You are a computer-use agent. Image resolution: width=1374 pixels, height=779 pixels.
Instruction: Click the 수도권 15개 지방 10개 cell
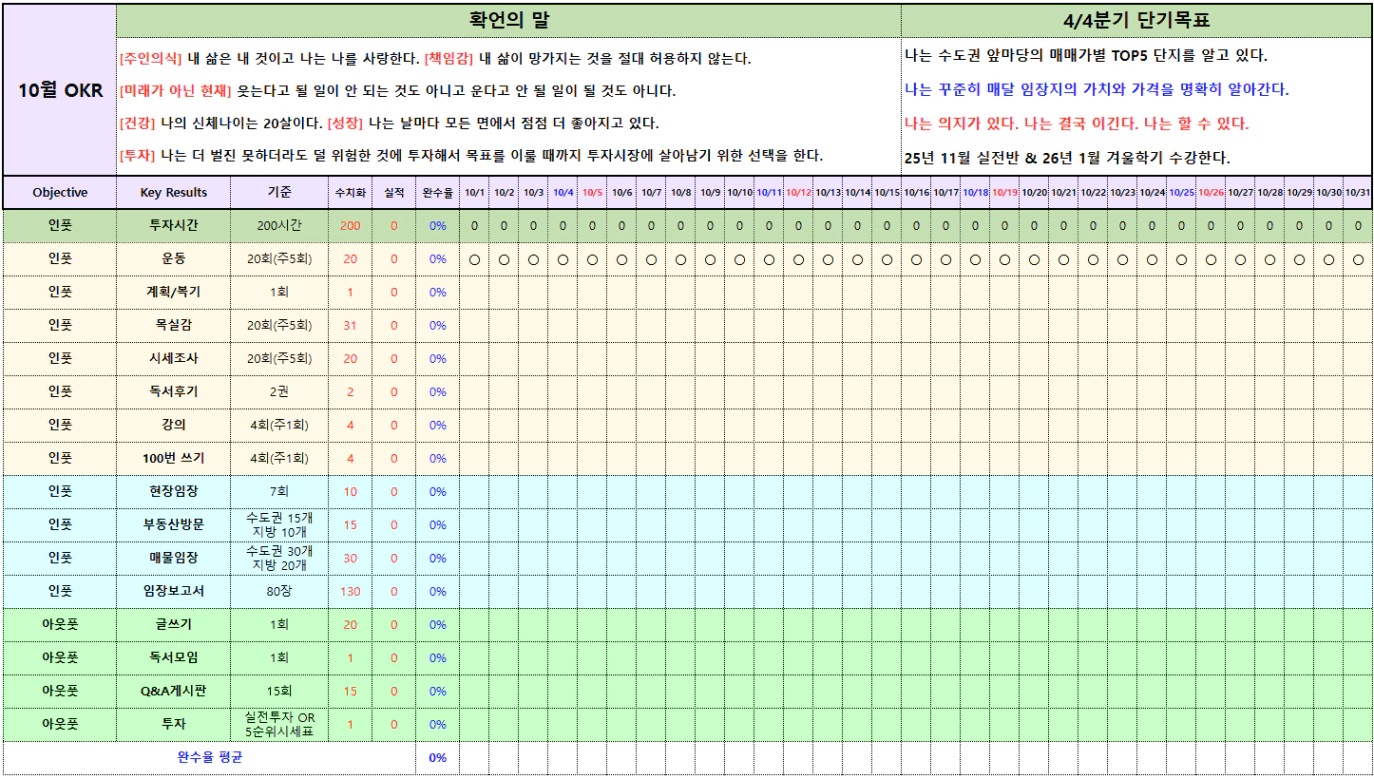pos(280,525)
